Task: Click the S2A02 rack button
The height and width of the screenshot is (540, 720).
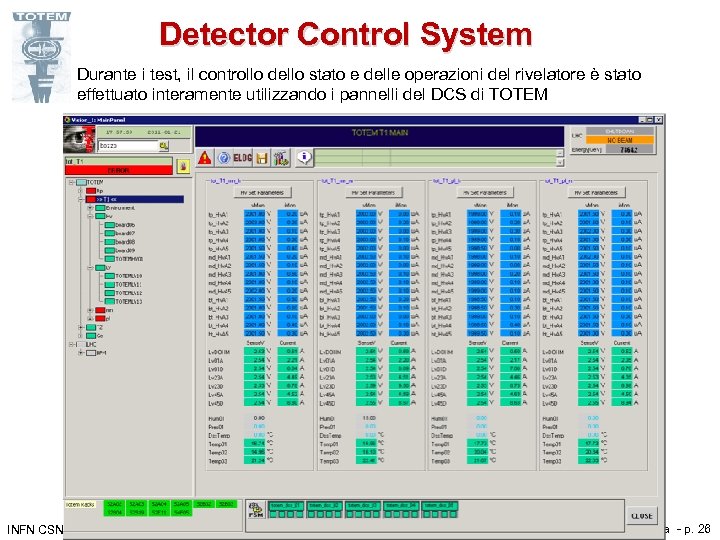Action: click(114, 504)
